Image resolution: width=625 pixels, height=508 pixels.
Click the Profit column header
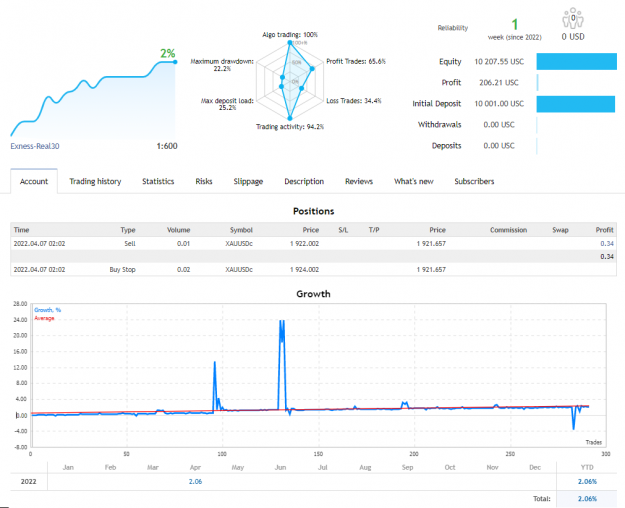[x=604, y=230]
